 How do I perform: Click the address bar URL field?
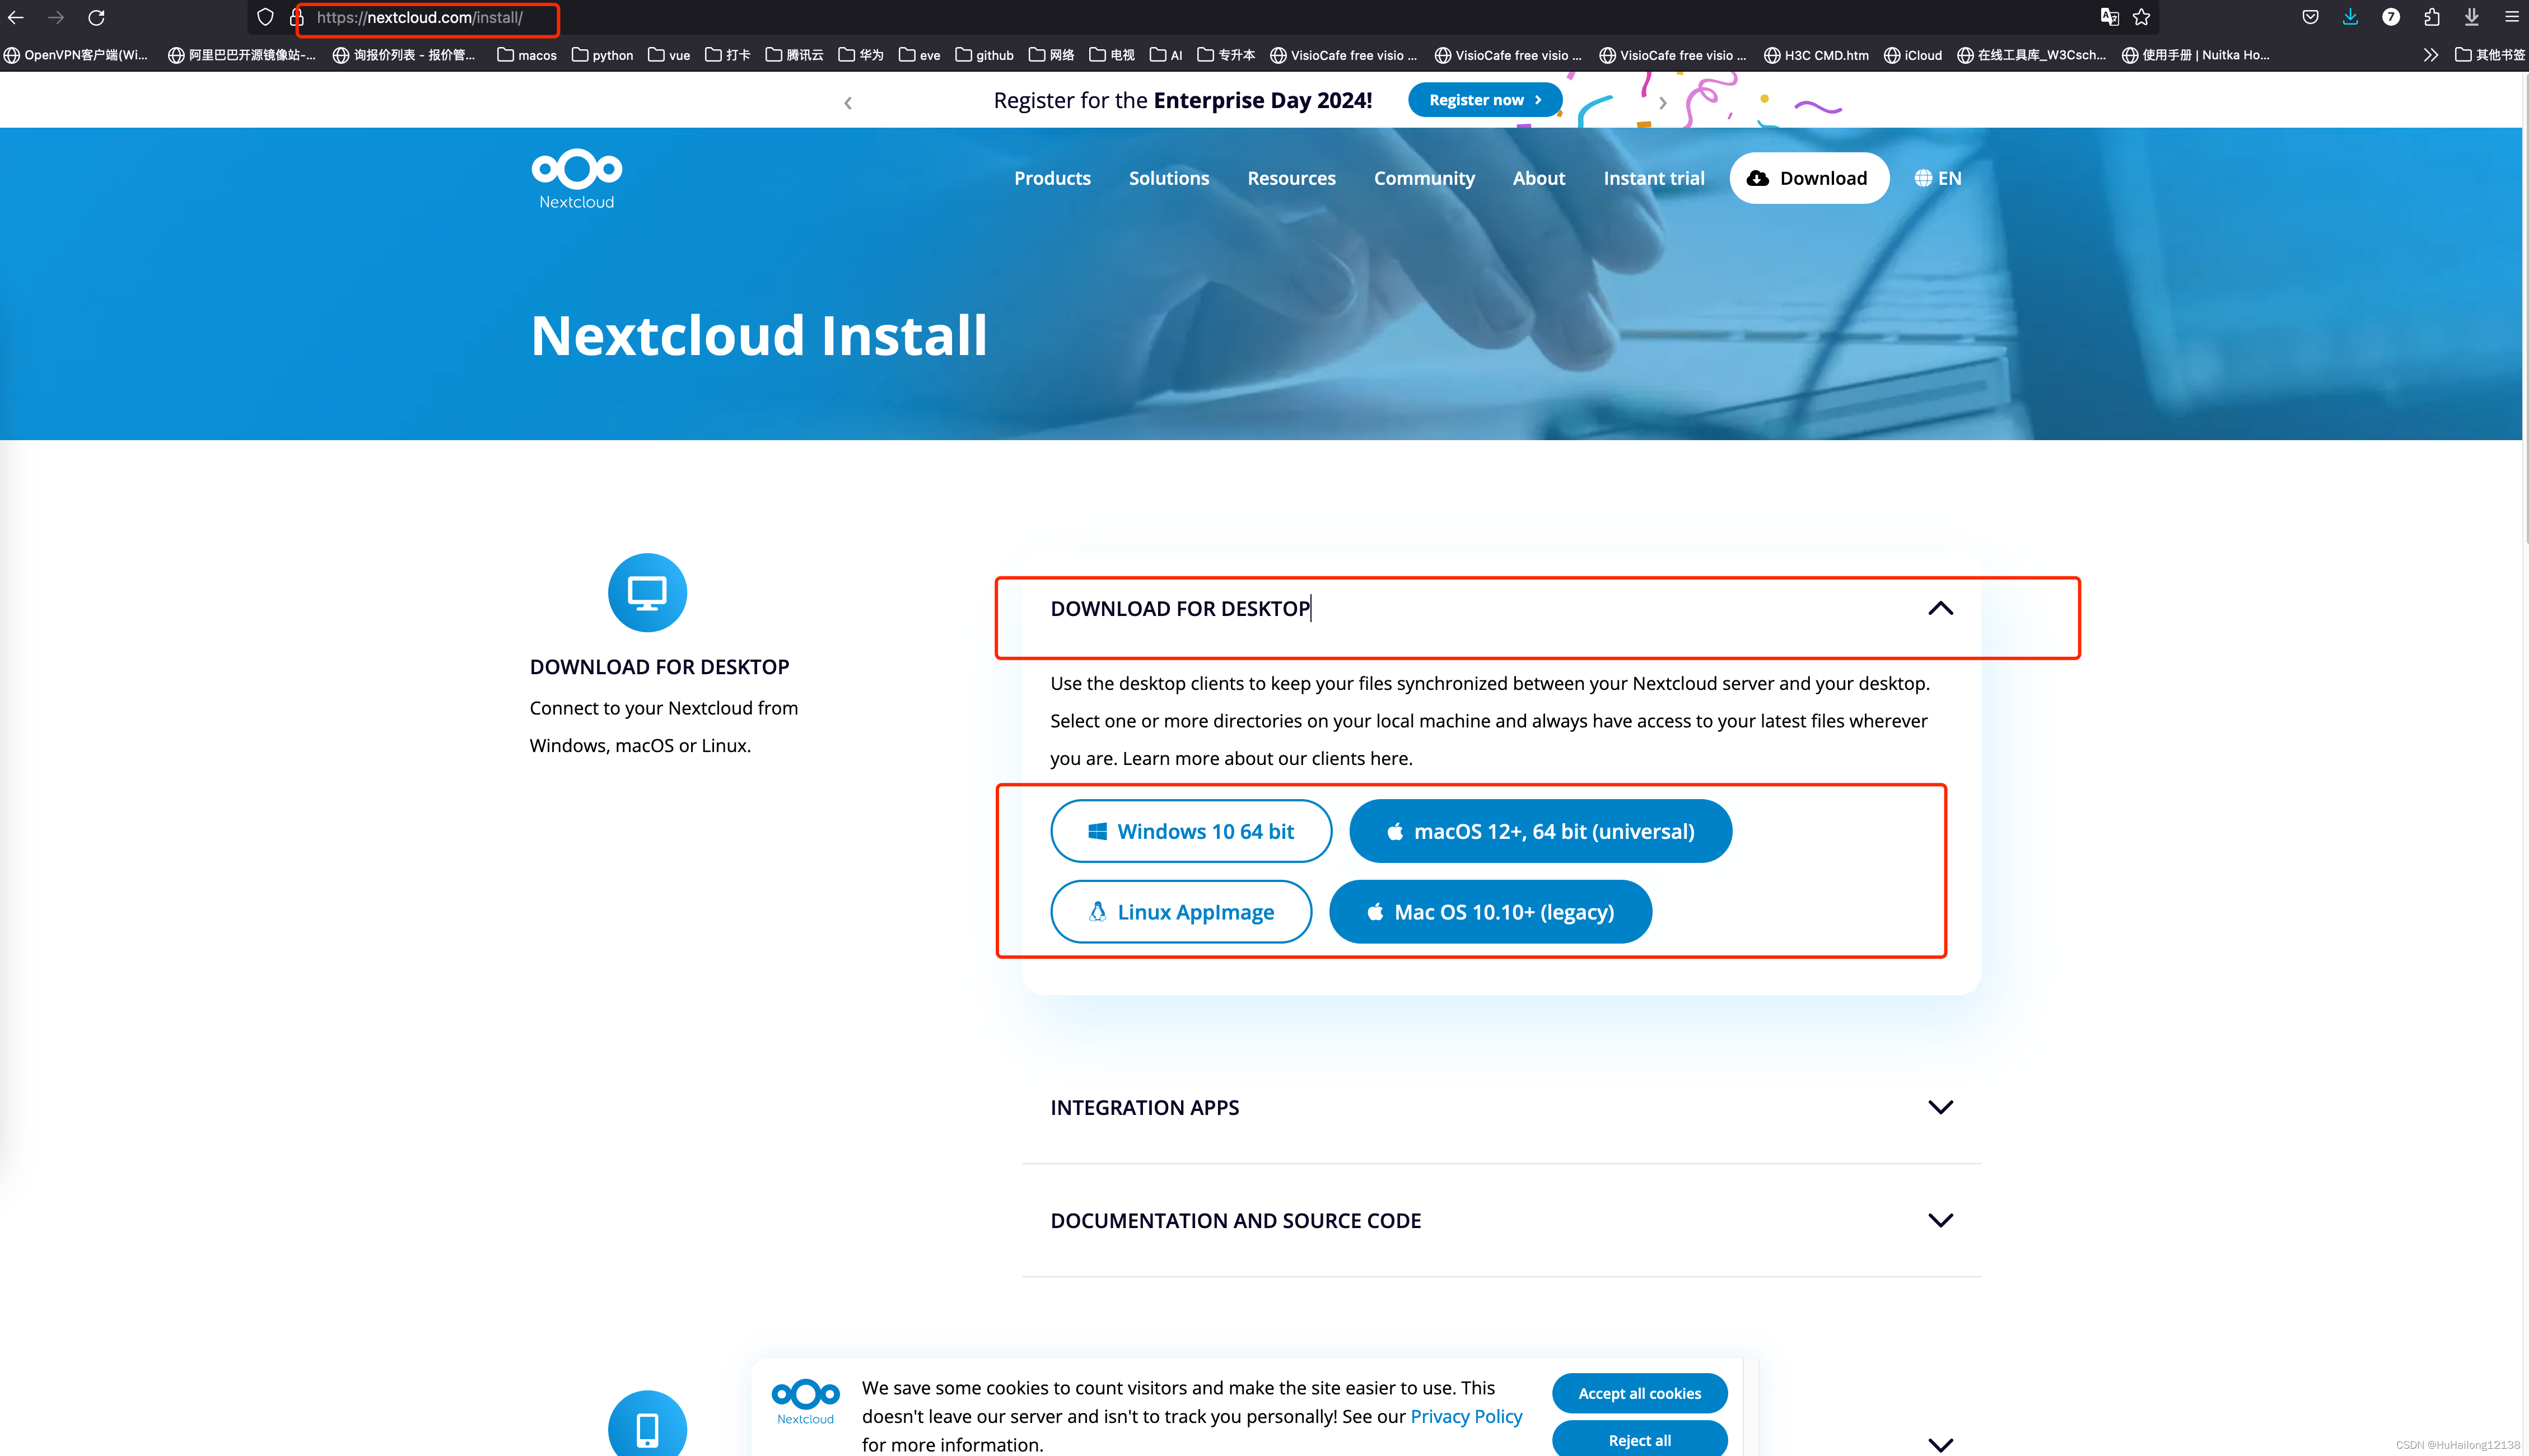pyautogui.click(x=420, y=18)
